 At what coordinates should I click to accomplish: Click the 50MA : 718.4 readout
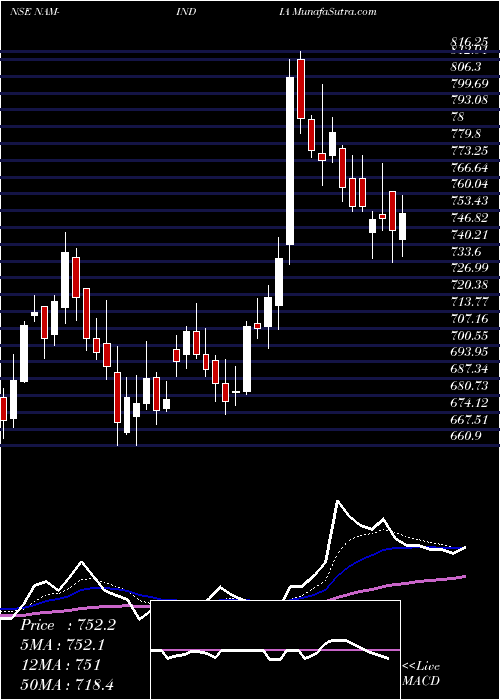68,685
